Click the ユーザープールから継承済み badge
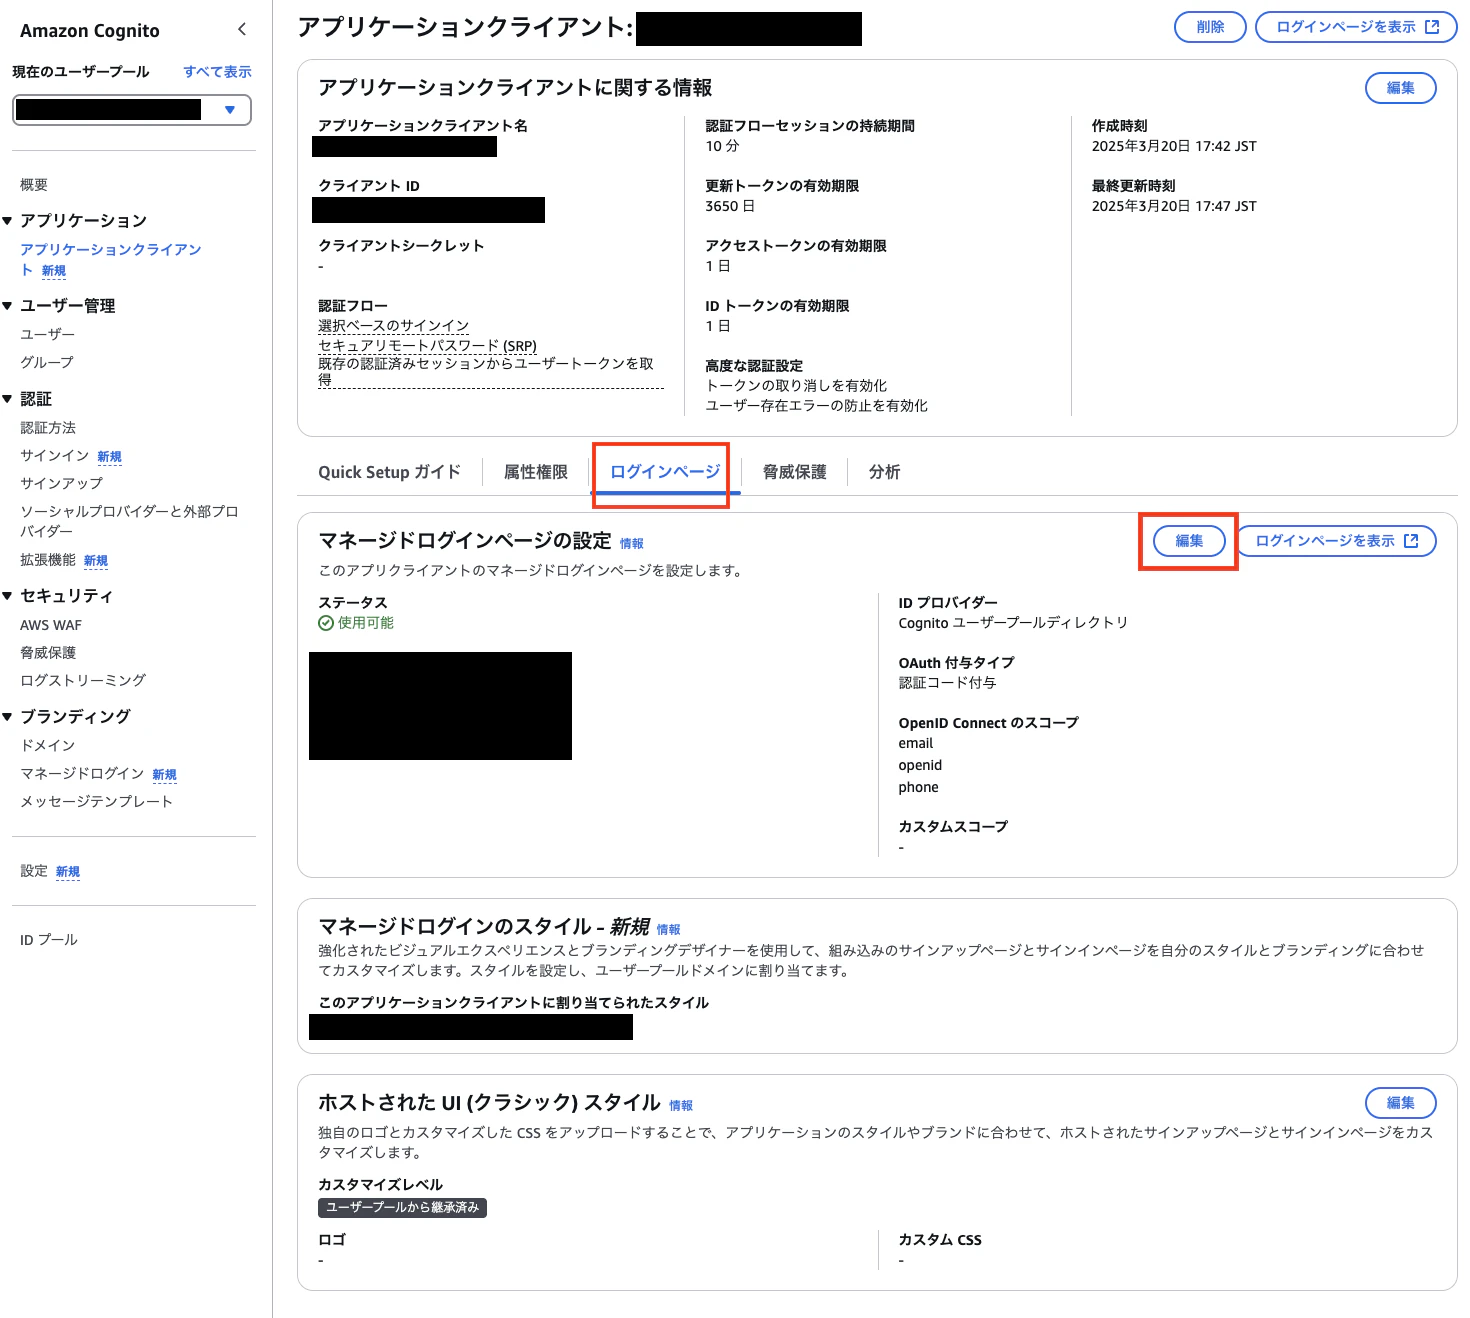 pos(402,1208)
